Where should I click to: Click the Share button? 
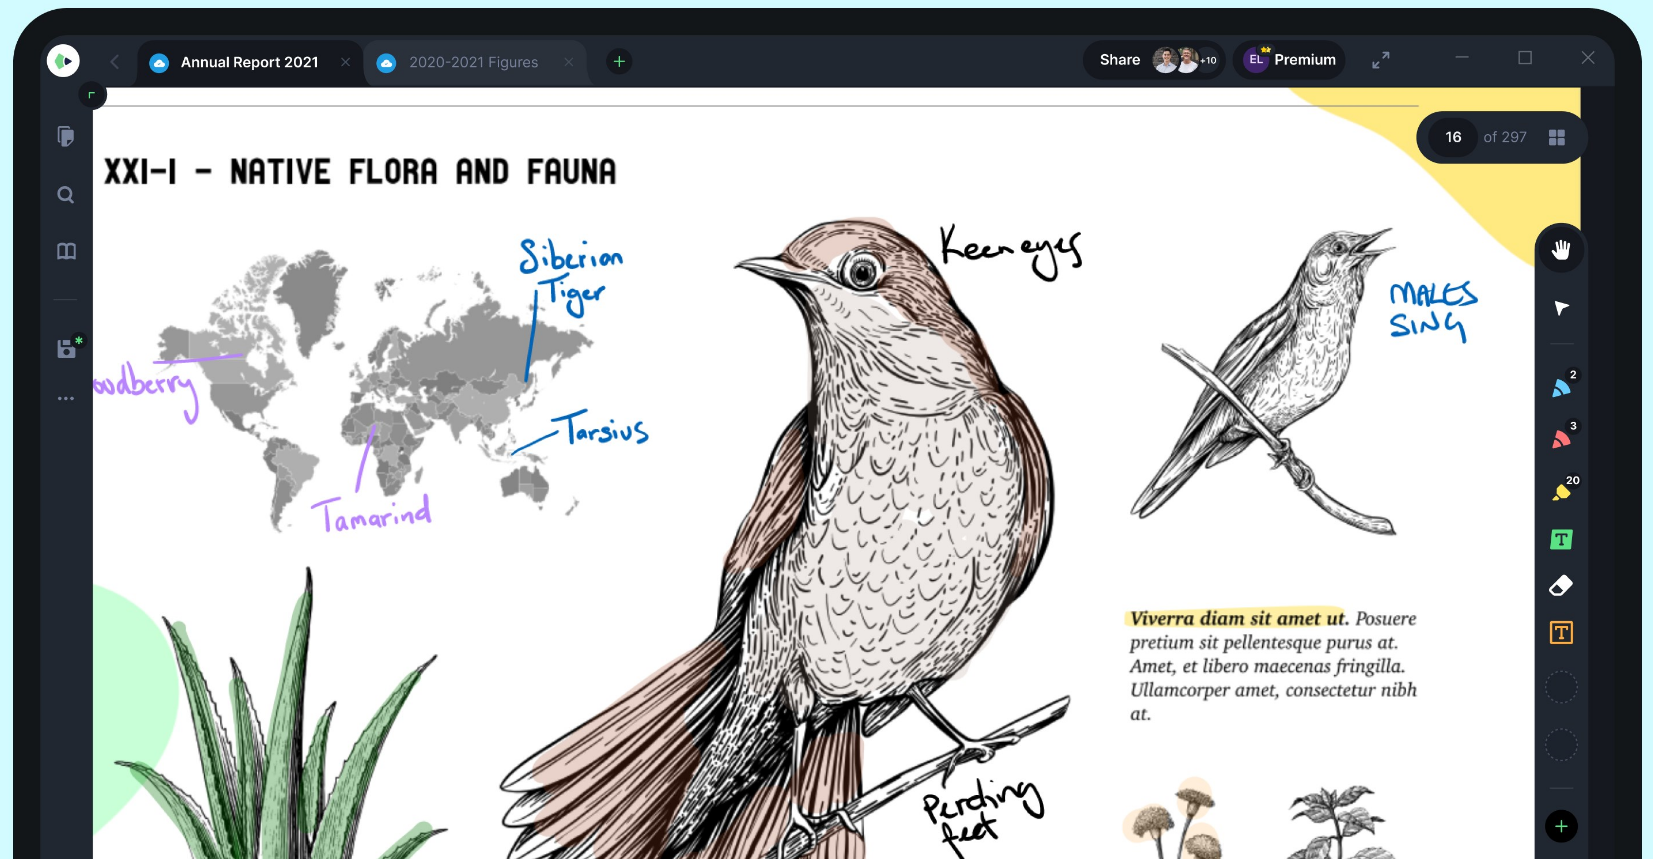click(1119, 60)
